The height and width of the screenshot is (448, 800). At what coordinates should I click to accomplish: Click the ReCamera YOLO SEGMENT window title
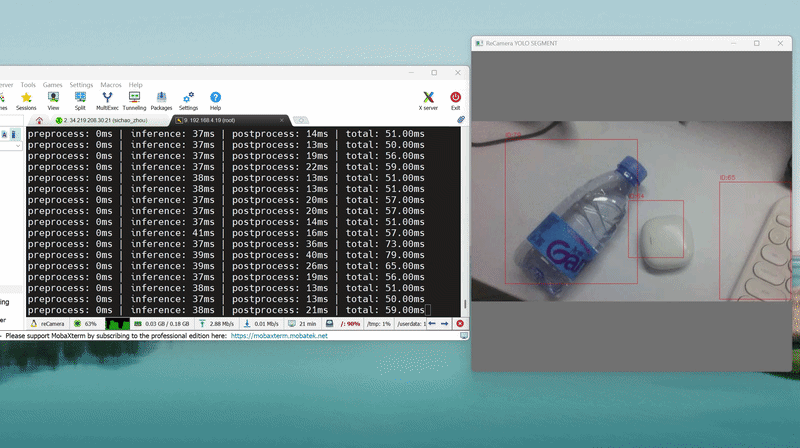(x=521, y=43)
